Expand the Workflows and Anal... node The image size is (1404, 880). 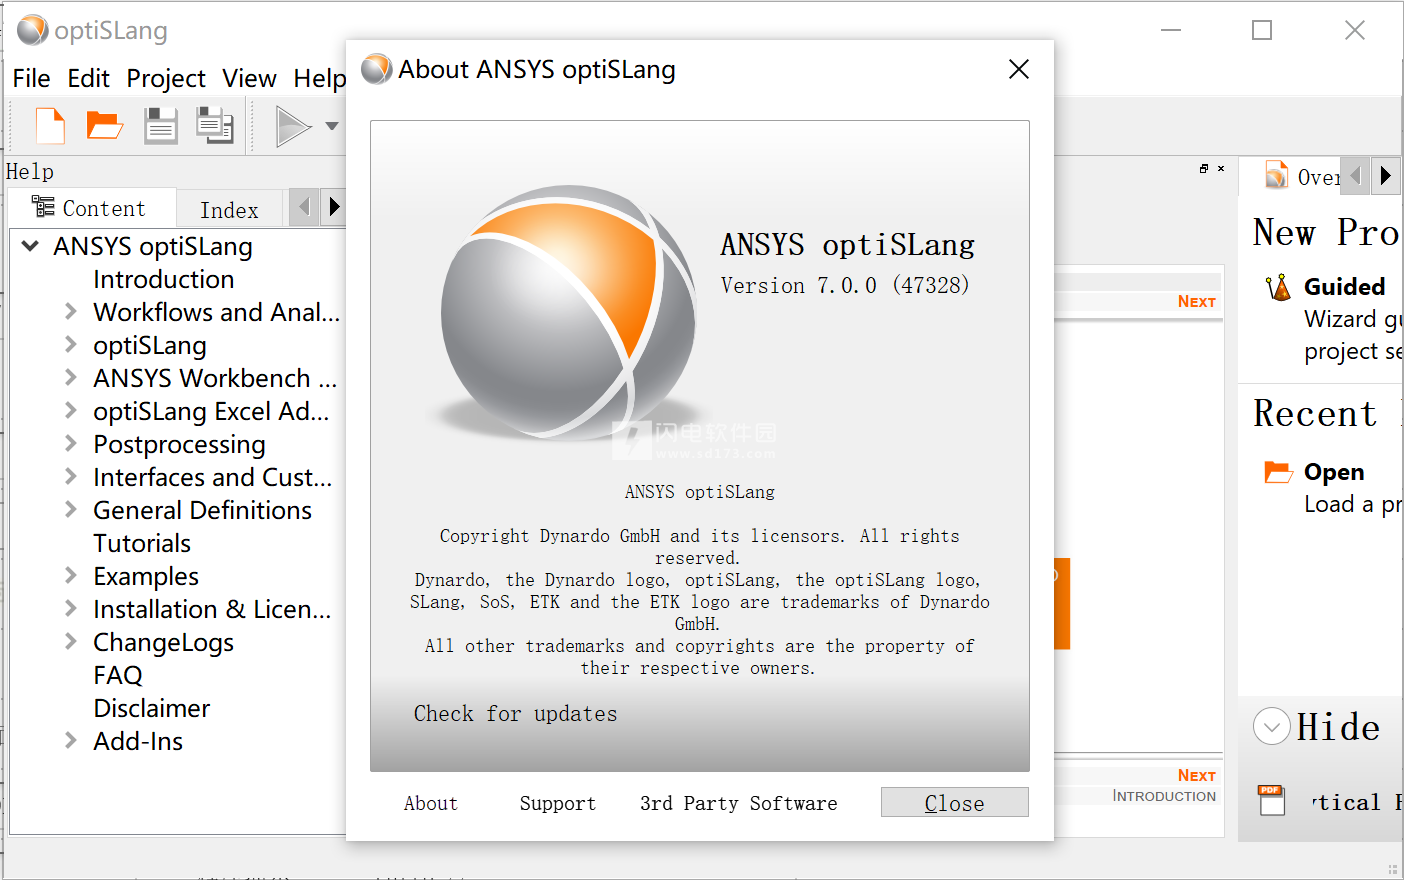(x=70, y=312)
